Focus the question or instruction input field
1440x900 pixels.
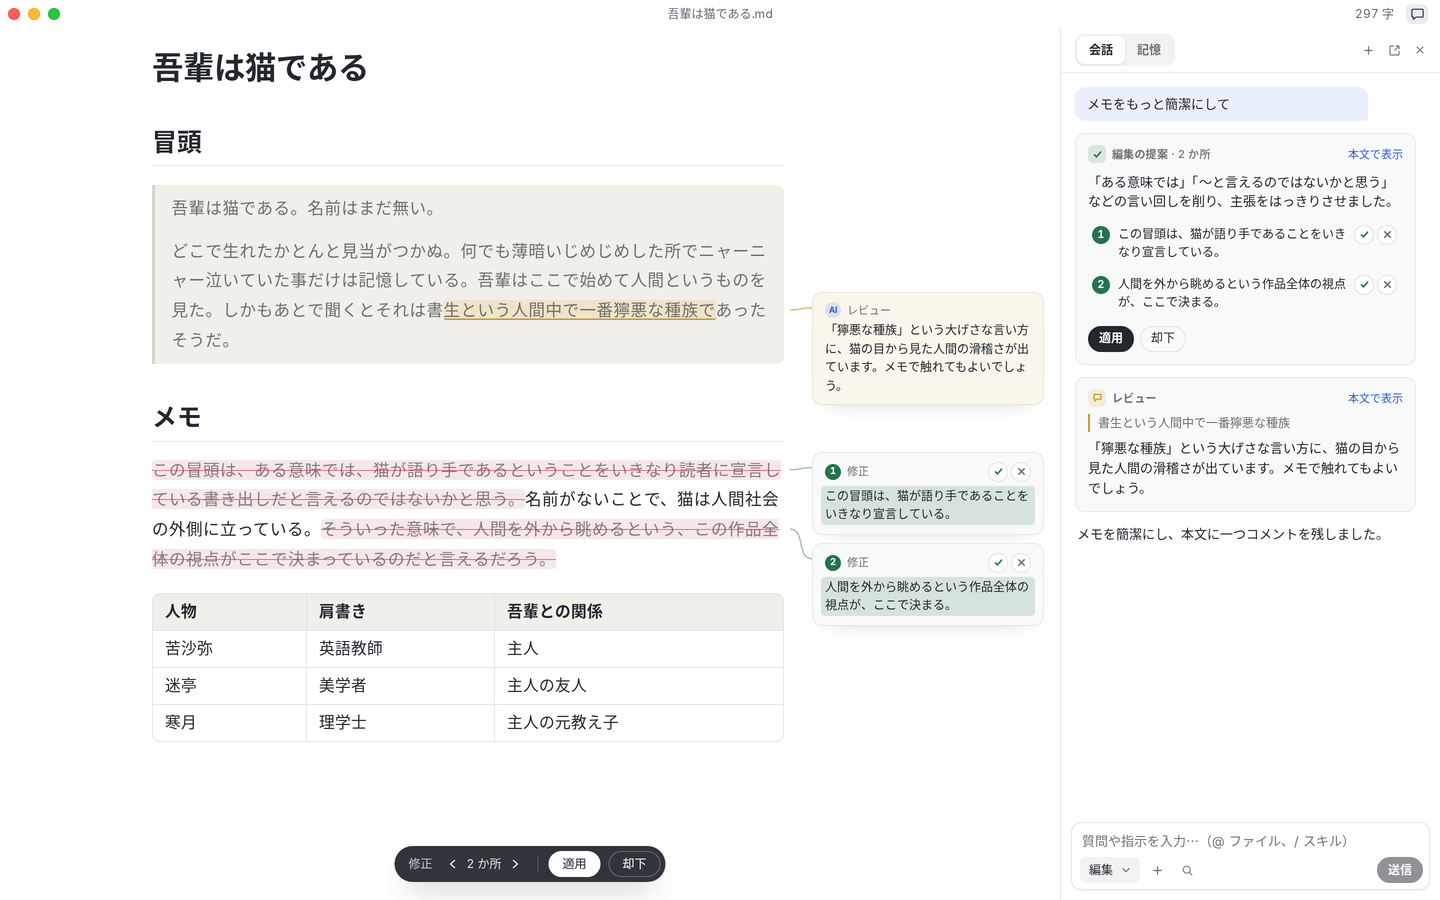[x=1250, y=841]
